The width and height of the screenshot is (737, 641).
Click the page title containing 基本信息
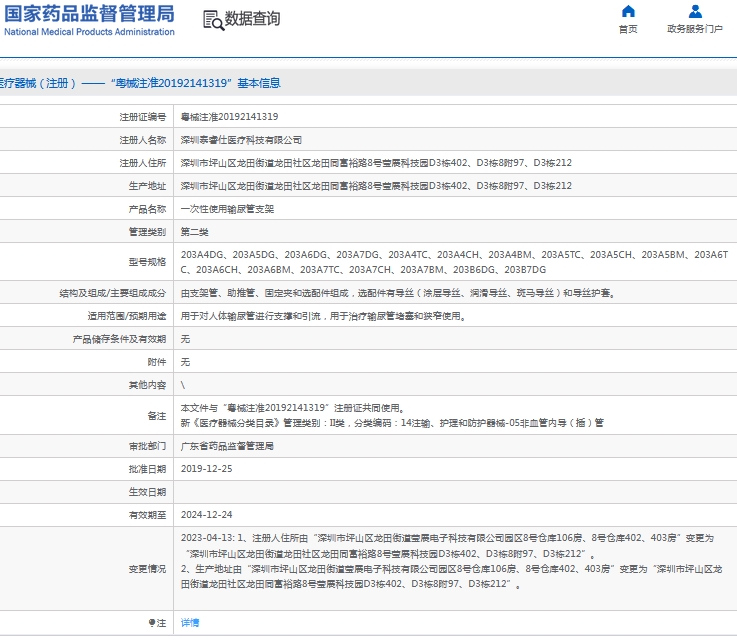click(x=140, y=83)
